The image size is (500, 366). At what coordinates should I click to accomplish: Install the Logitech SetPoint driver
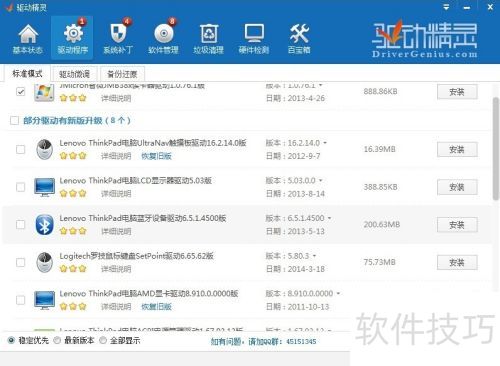(457, 263)
